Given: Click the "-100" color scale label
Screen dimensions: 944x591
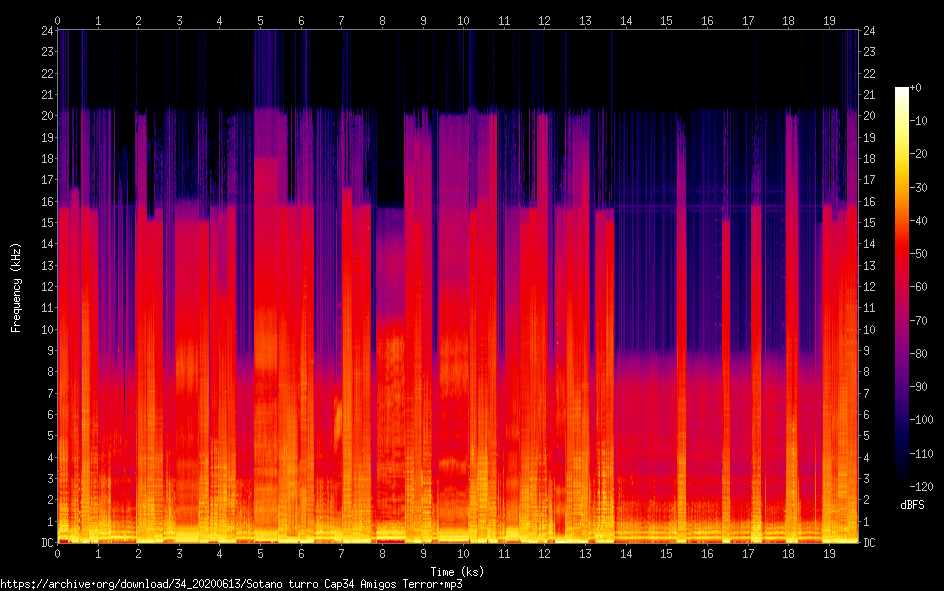Looking at the screenshot, I should tap(921, 420).
